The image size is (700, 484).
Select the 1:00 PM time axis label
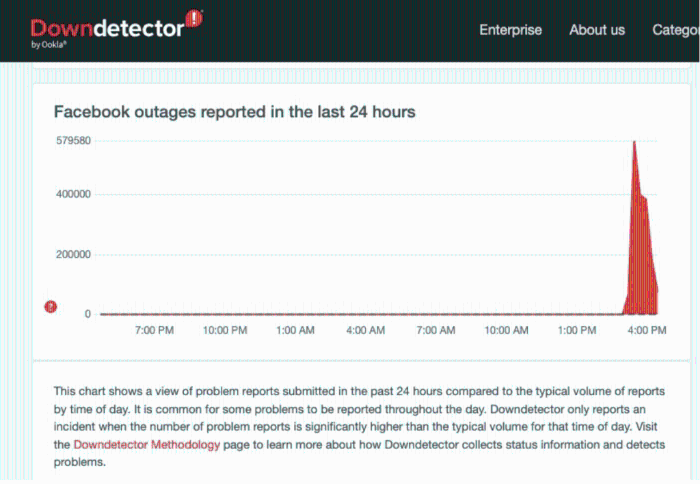(x=577, y=330)
